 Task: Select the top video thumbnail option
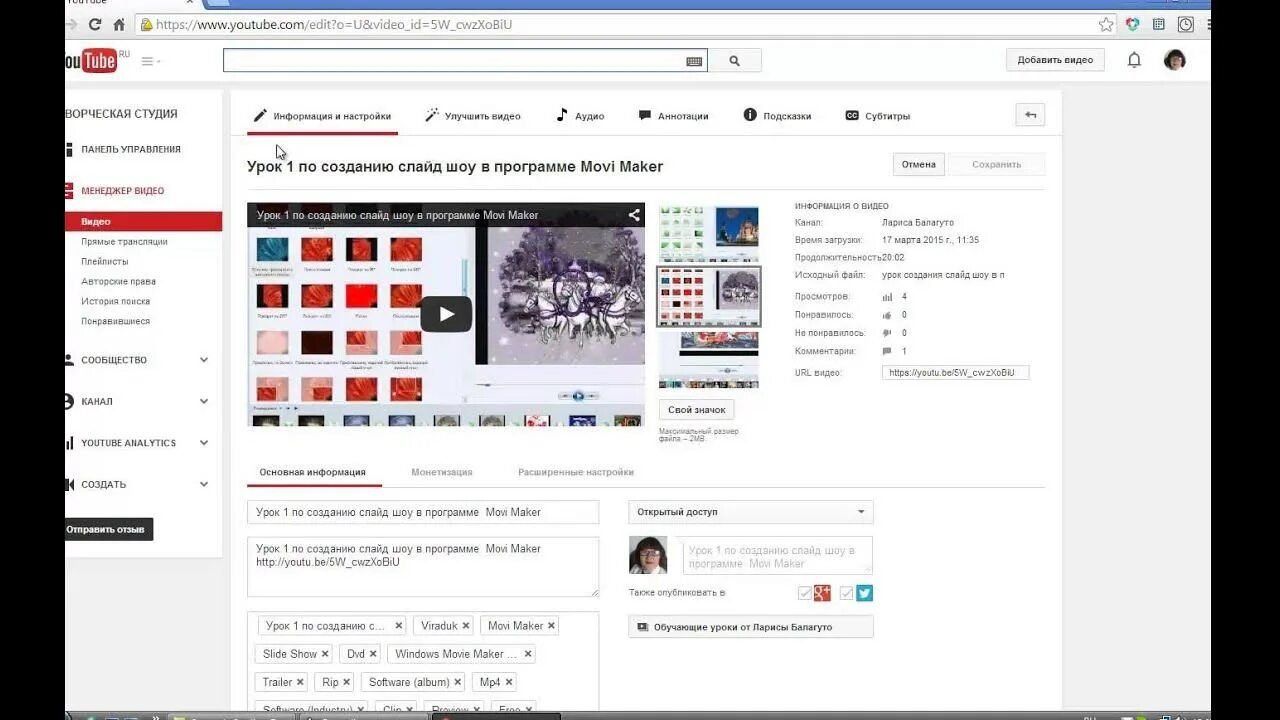point(709,233)
